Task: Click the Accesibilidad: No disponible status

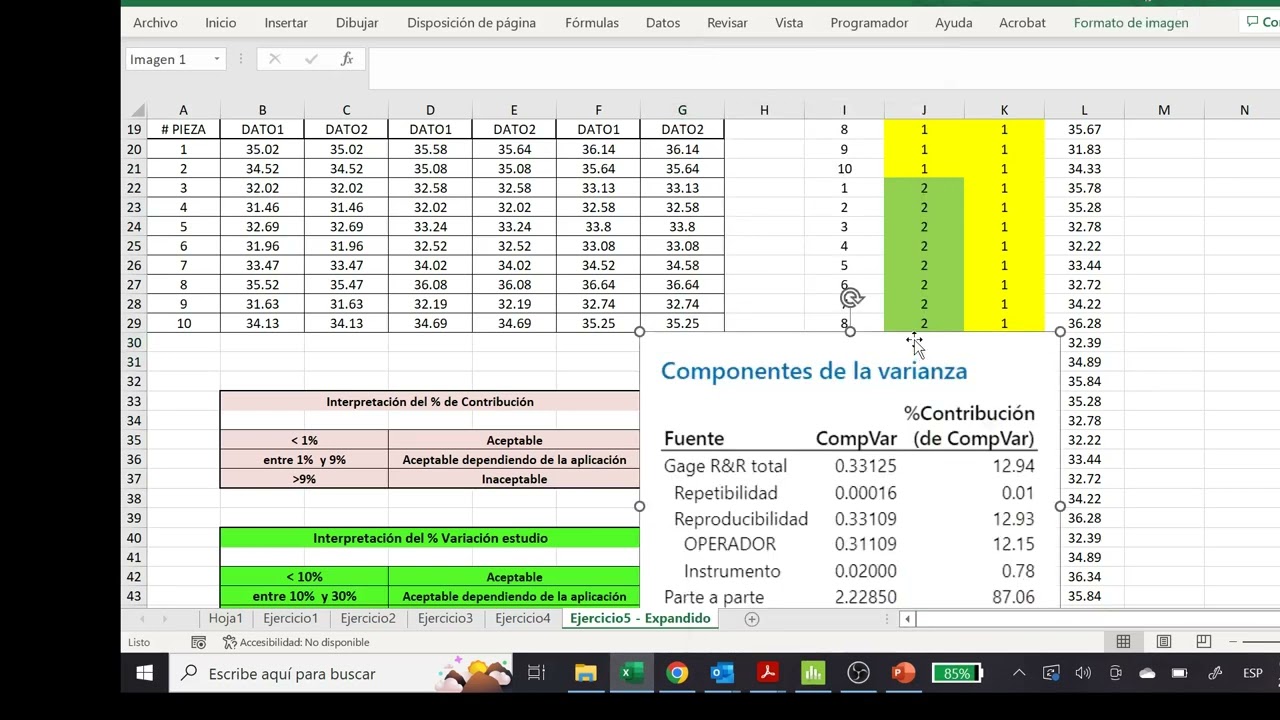Action: (x=296, y=642)
